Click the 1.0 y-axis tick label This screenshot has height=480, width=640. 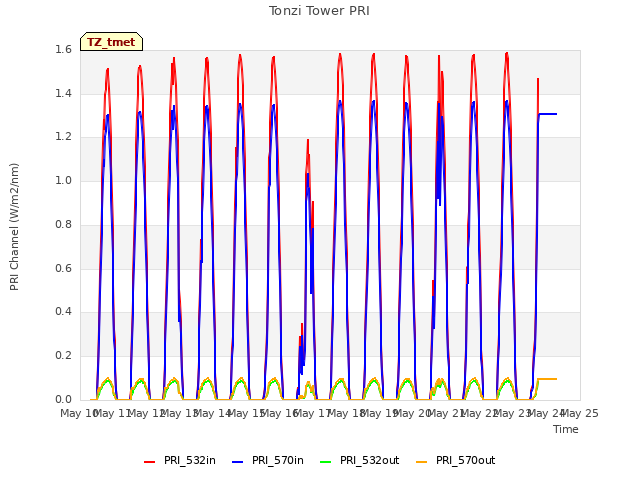point(63,180)
